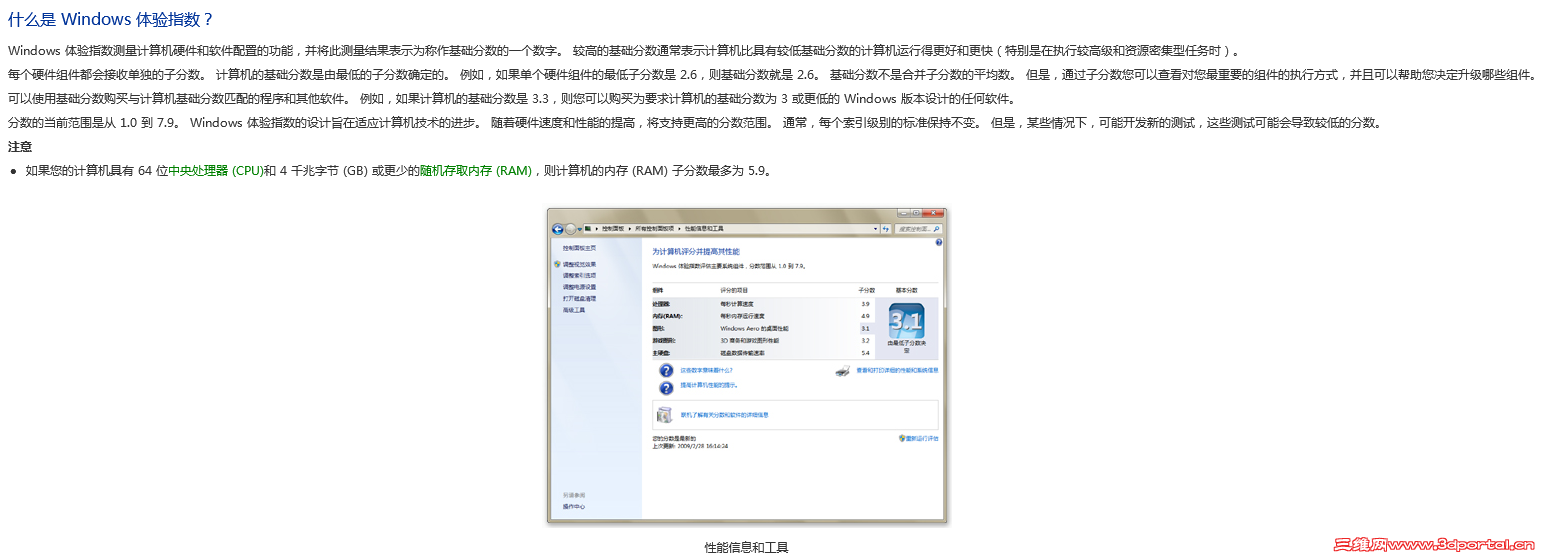Image resolution: width=1554 pixels, height=558 pixels.
Task: Select 所有控制面板项 in the address breadcrumb
Action: (x=655, y=229)
